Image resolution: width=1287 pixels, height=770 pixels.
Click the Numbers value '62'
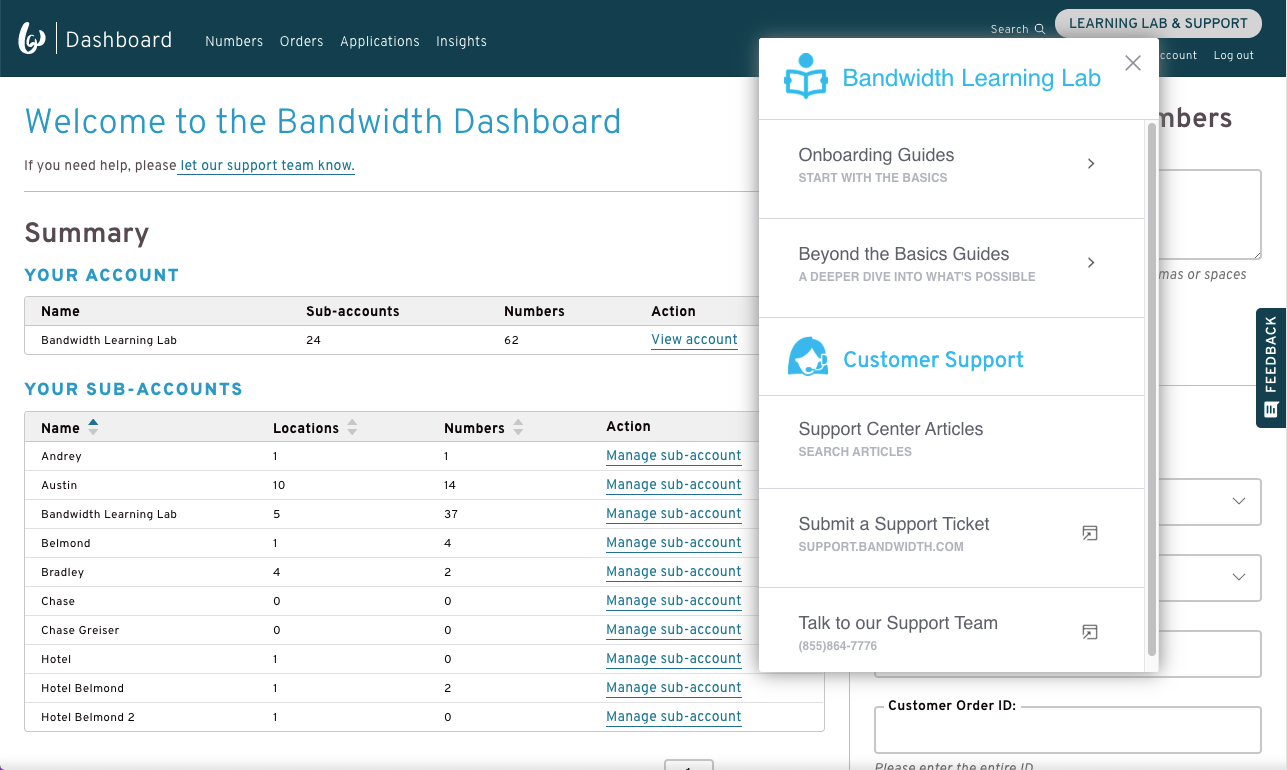pyautogui.click(x=511, y=340)
